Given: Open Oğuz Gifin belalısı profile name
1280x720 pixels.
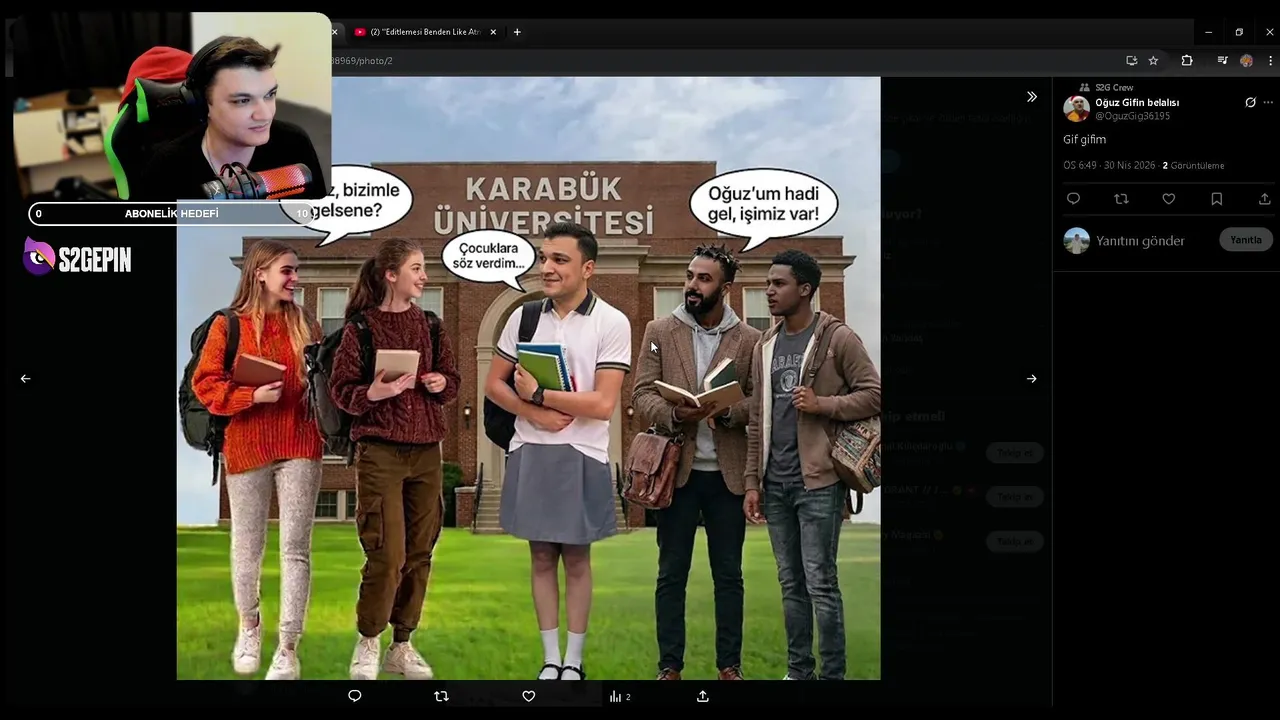Looking at the screenshot, I should point(1137,102).
